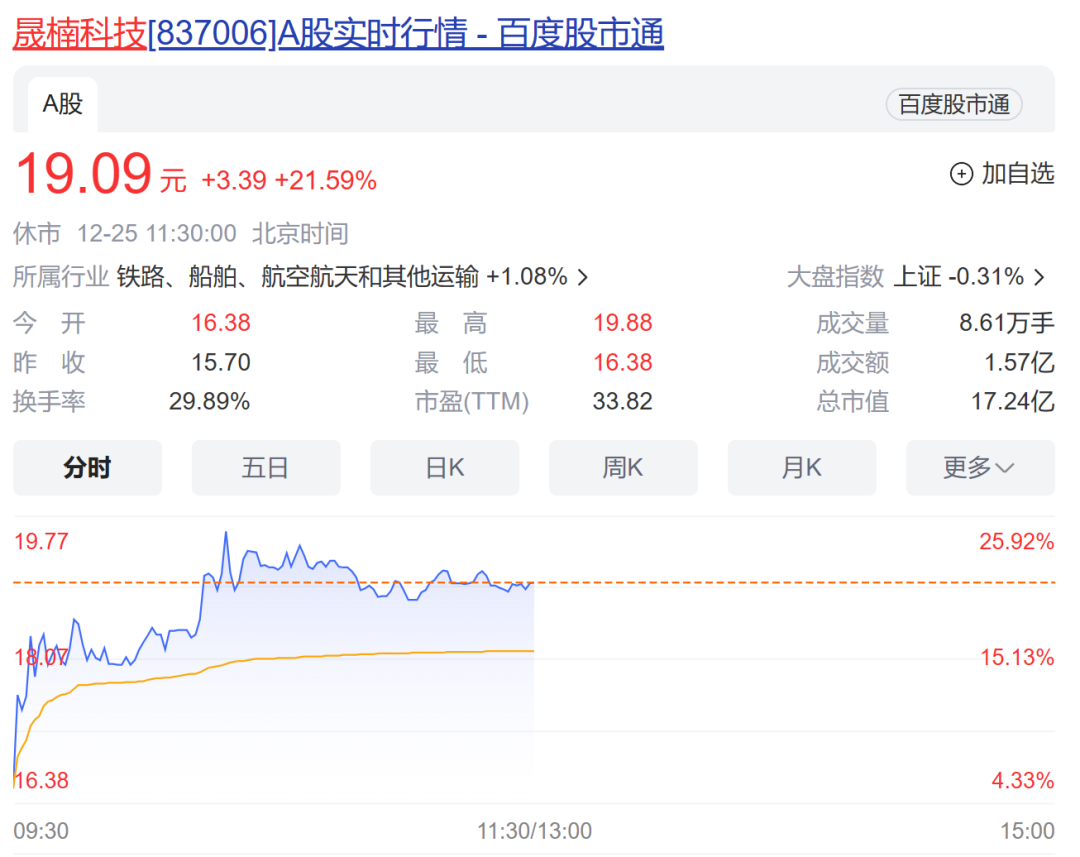Click the 成交量 value 8.61万手

[x=1006, y=323]
